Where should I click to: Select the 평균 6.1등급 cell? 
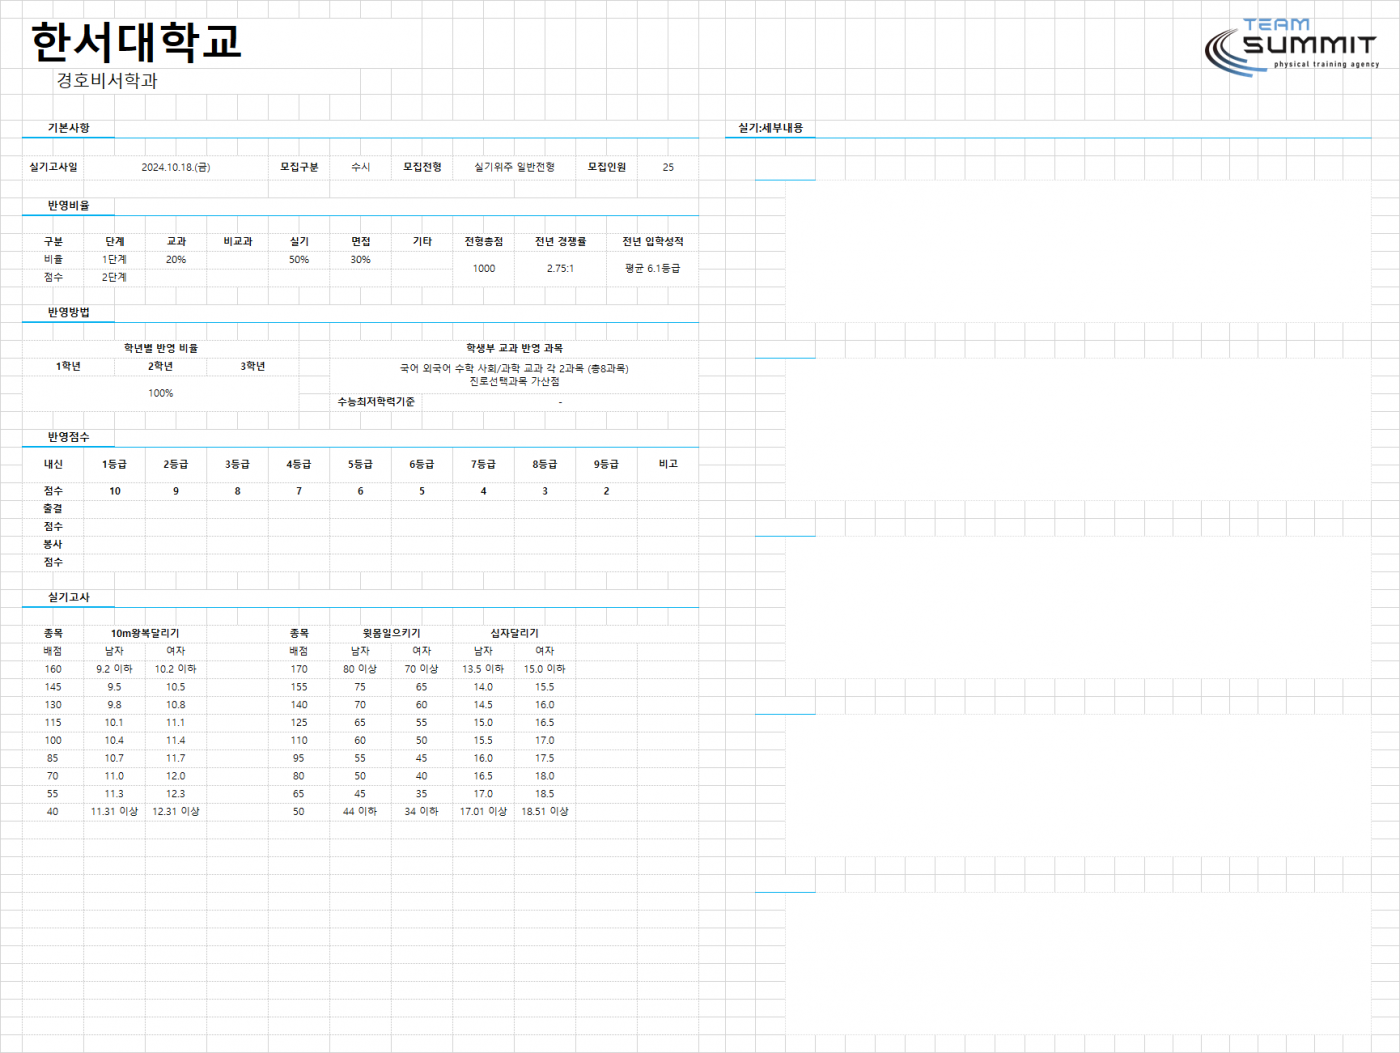(x=653, y=268)
